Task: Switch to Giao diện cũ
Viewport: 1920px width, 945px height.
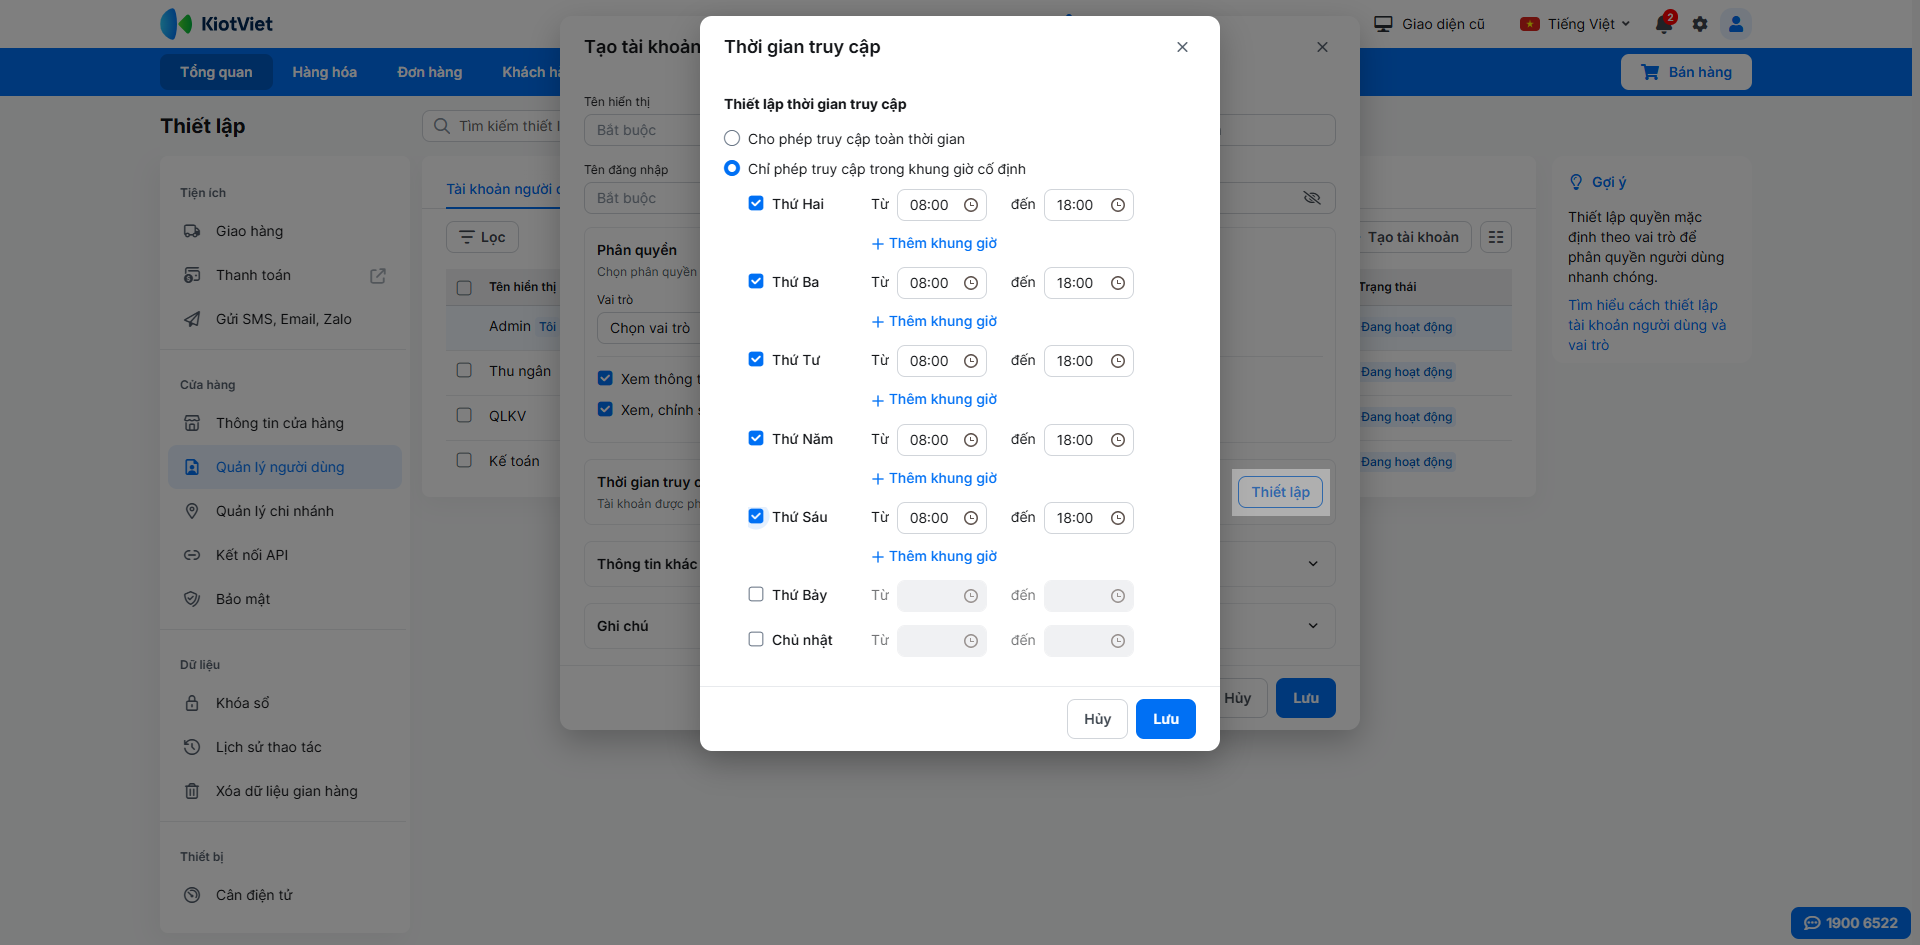Action: pyautogui.click(x=1429, y=24)
